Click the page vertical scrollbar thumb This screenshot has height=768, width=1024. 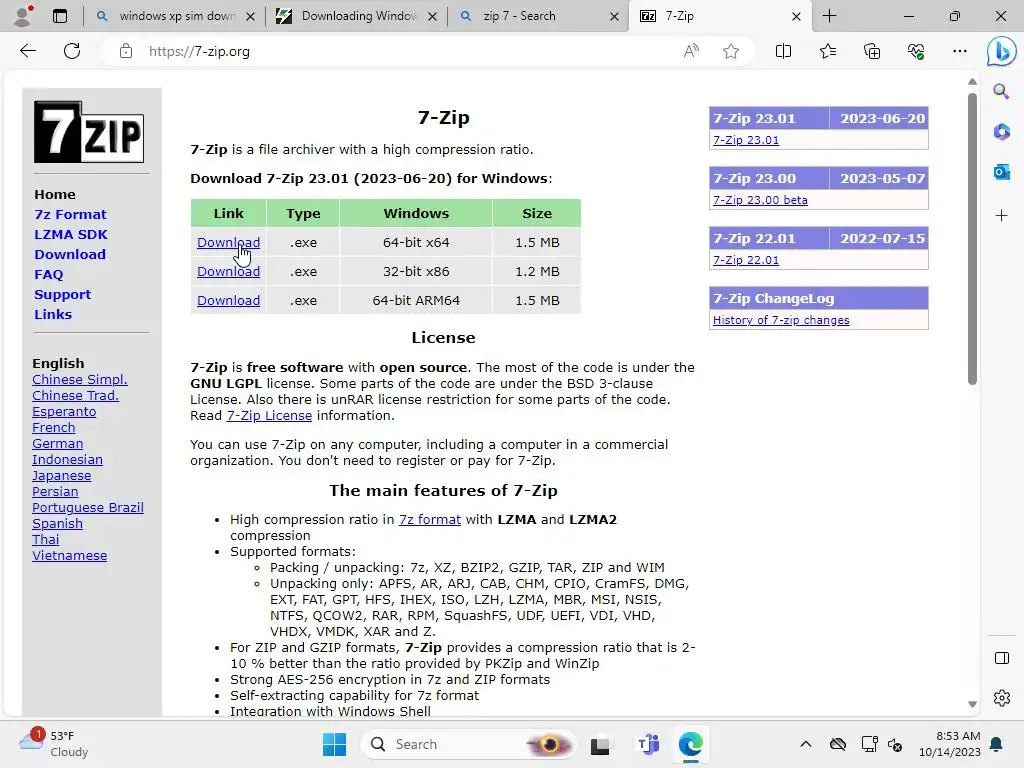tap(972, 238)
